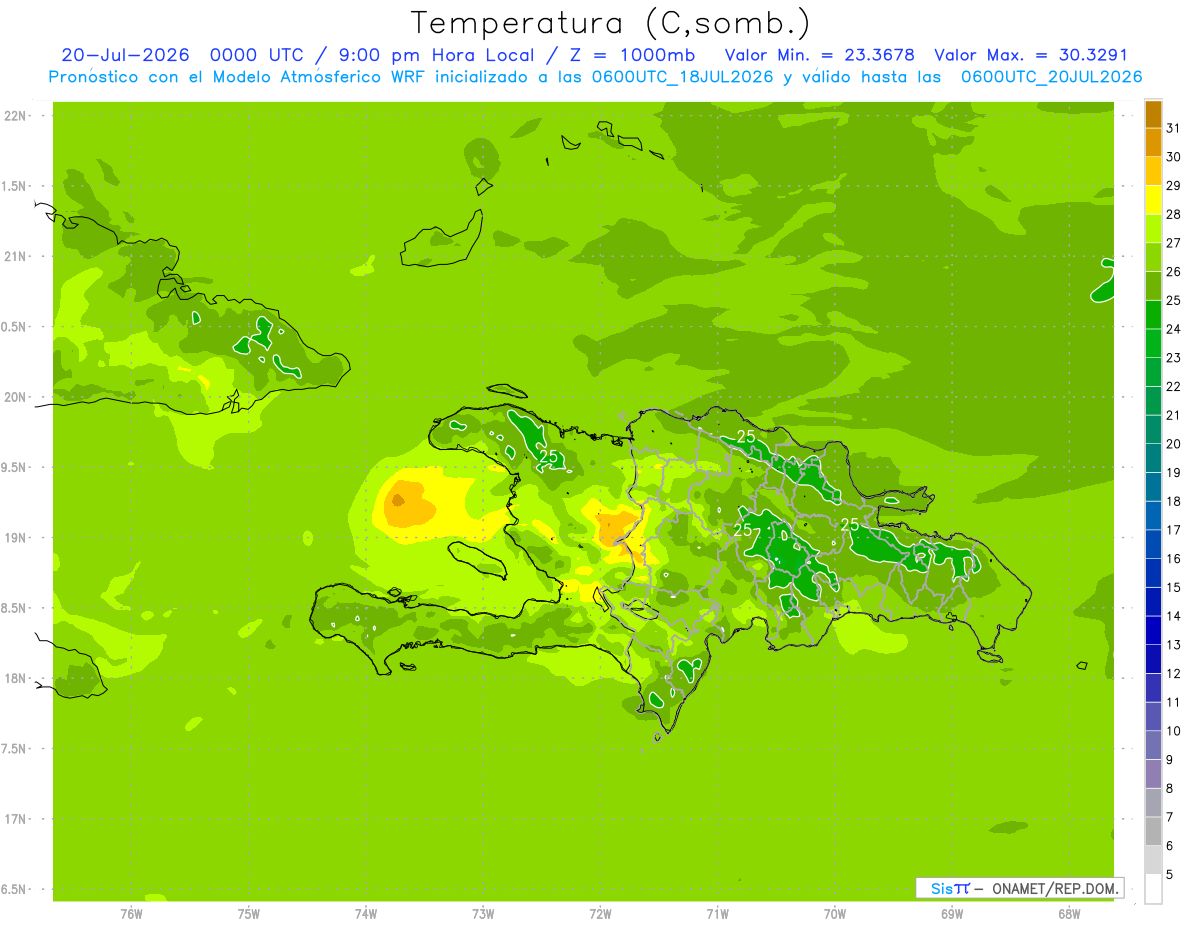The height and width of the screenshot is (927, 1200).
Task: Click the 21N latitude axis label
Action: coord(15,256)
